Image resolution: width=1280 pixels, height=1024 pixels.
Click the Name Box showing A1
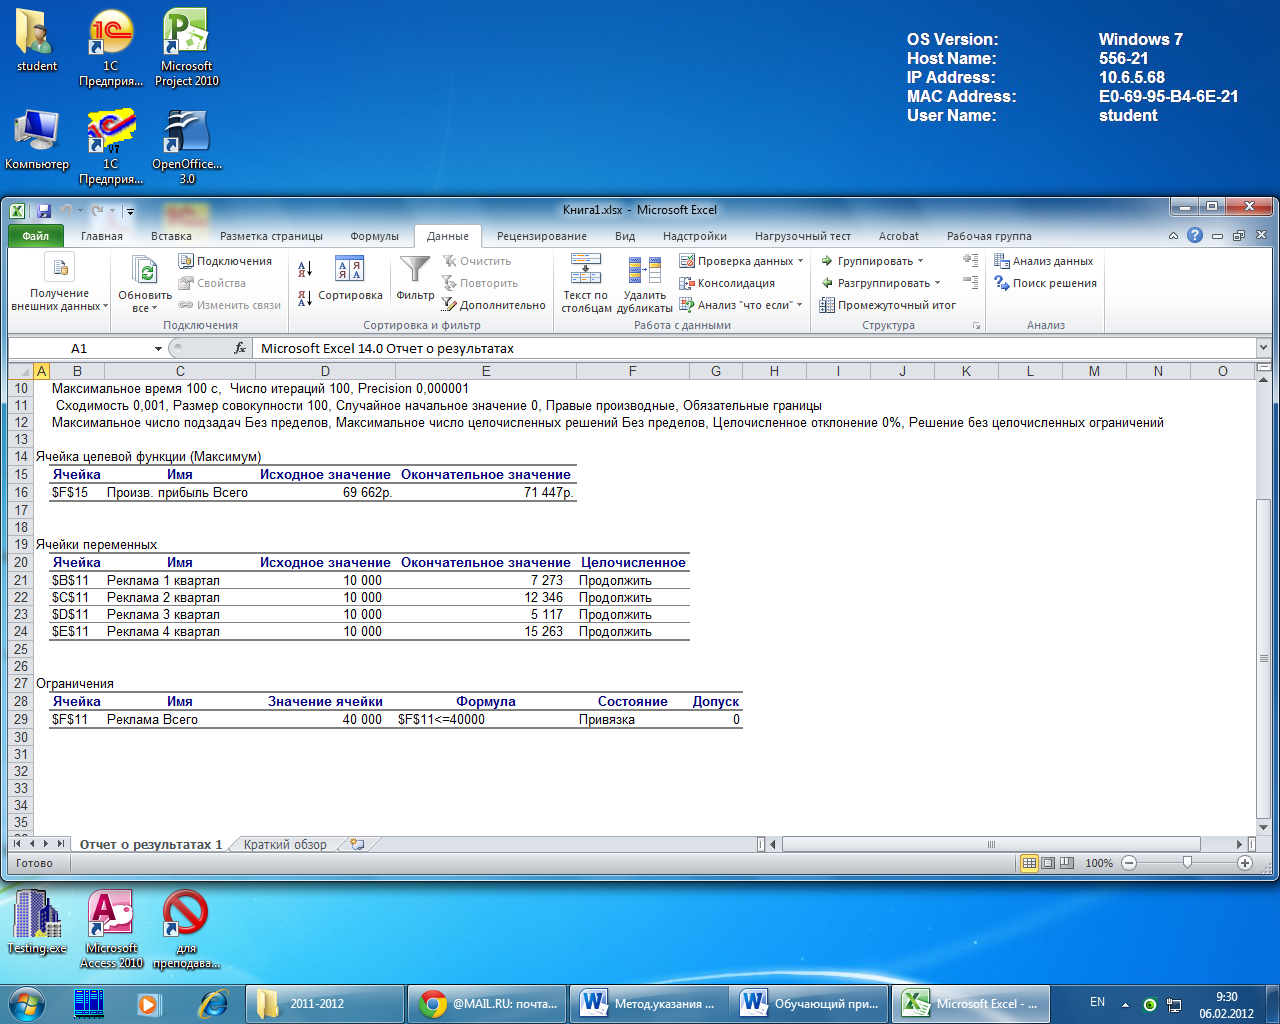pyautogui.click(x=80, y=348)
